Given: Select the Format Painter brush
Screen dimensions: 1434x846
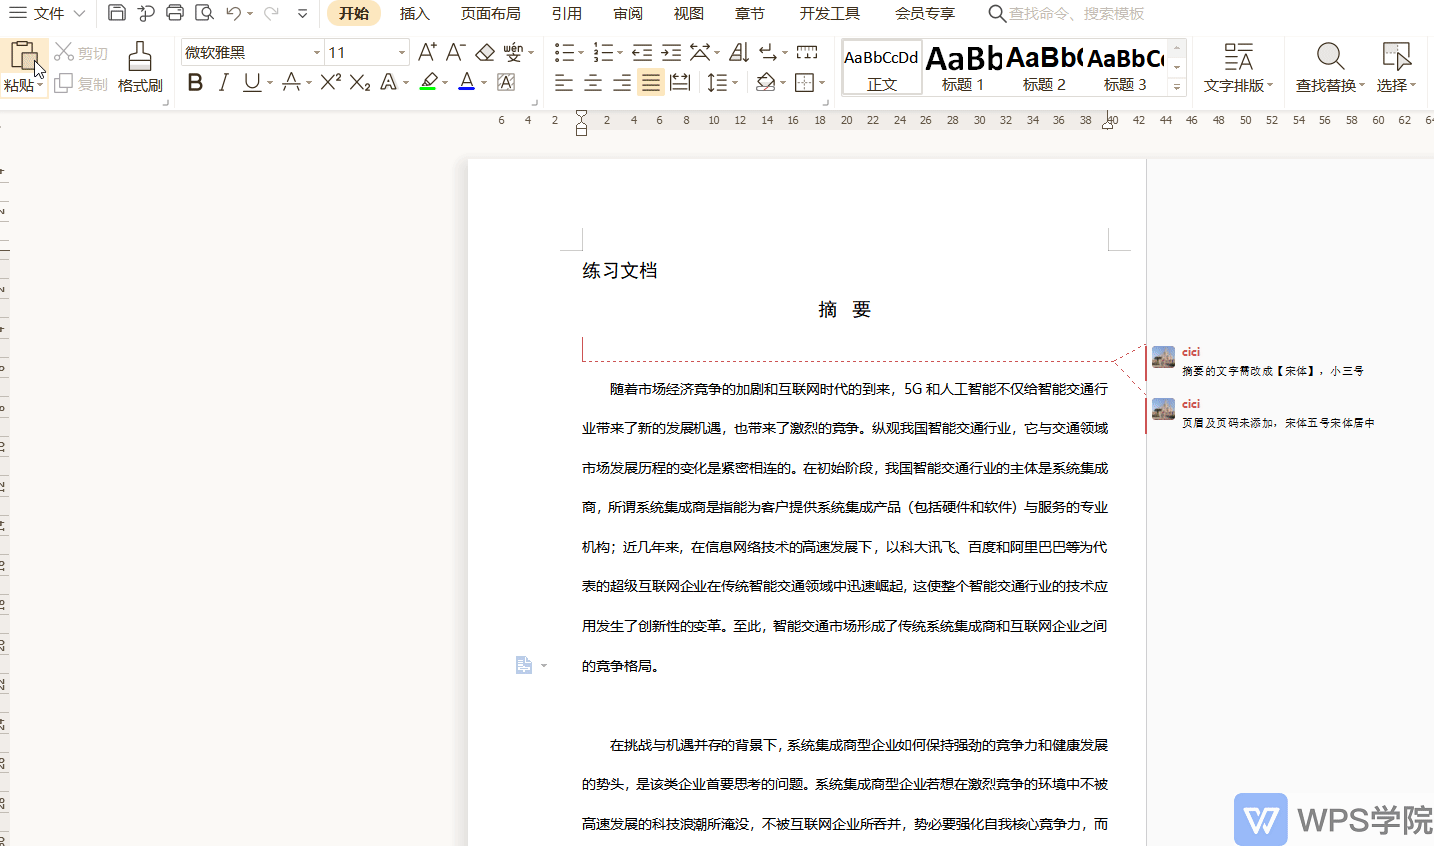Looking at the screenshot, I should click(140, 57).
